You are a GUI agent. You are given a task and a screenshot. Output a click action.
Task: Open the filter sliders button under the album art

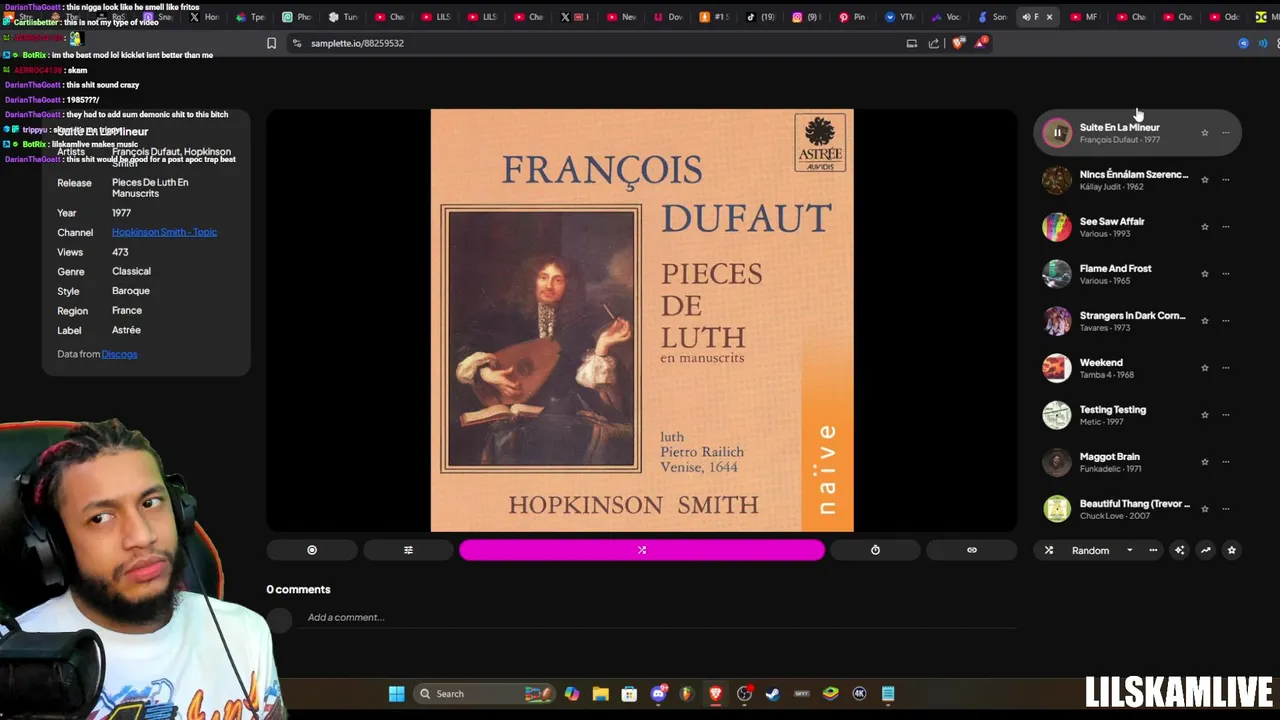(x=408, y=550)
